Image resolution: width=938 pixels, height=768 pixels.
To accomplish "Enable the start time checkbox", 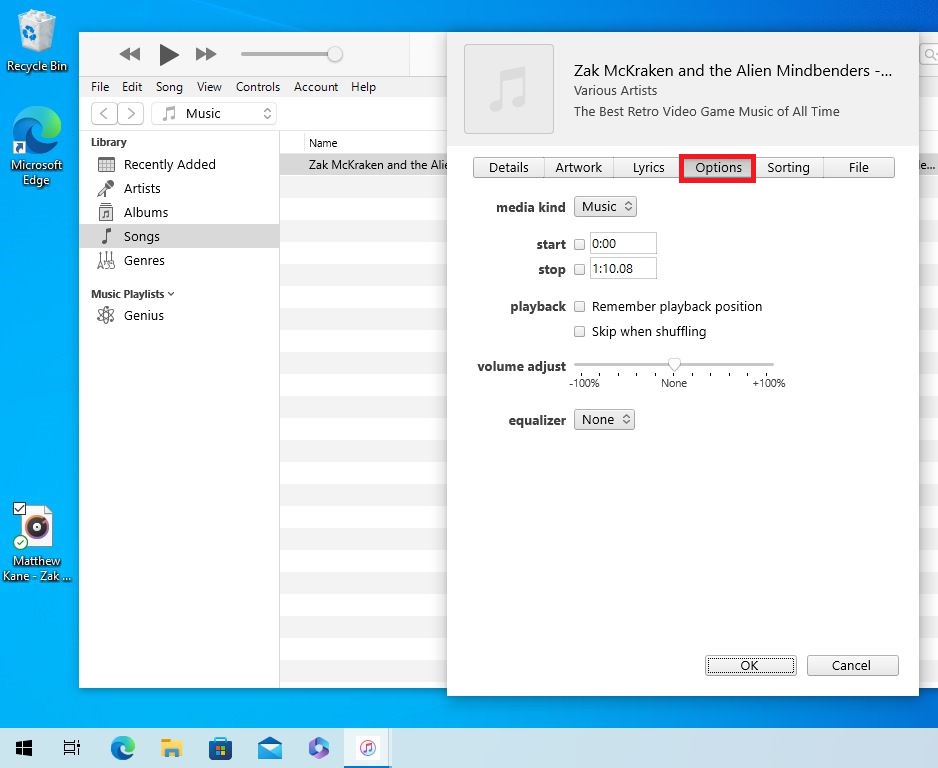I will pos(579,244).
